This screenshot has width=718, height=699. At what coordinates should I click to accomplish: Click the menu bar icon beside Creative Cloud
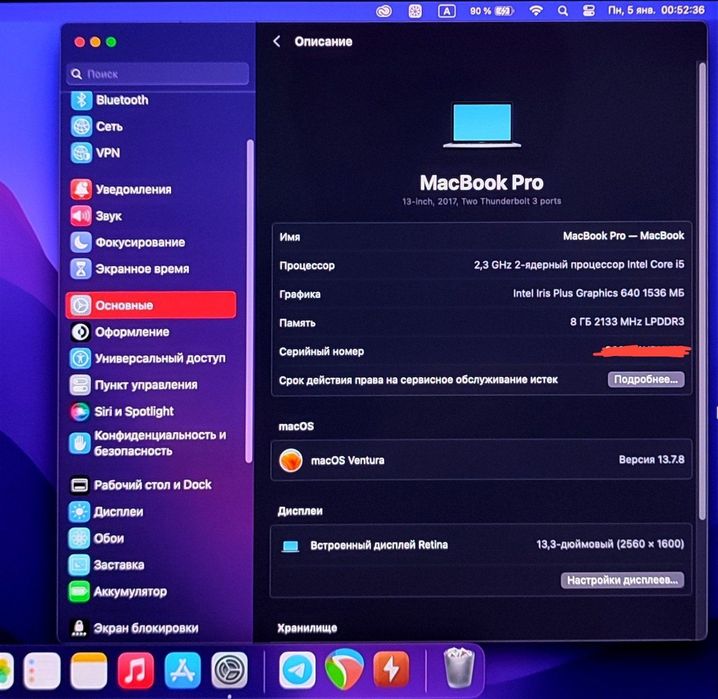pyautogui.click(x=415, y=11)
